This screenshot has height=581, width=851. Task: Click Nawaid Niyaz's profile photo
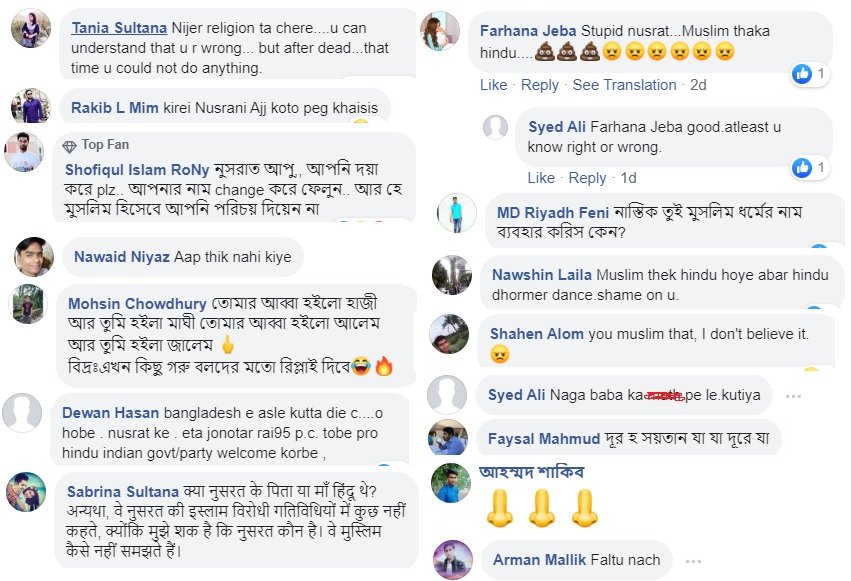(34, 257)
